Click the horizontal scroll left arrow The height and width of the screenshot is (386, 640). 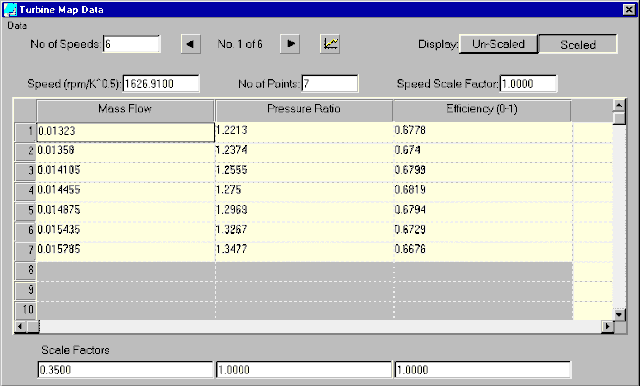(x=20, y=326)
